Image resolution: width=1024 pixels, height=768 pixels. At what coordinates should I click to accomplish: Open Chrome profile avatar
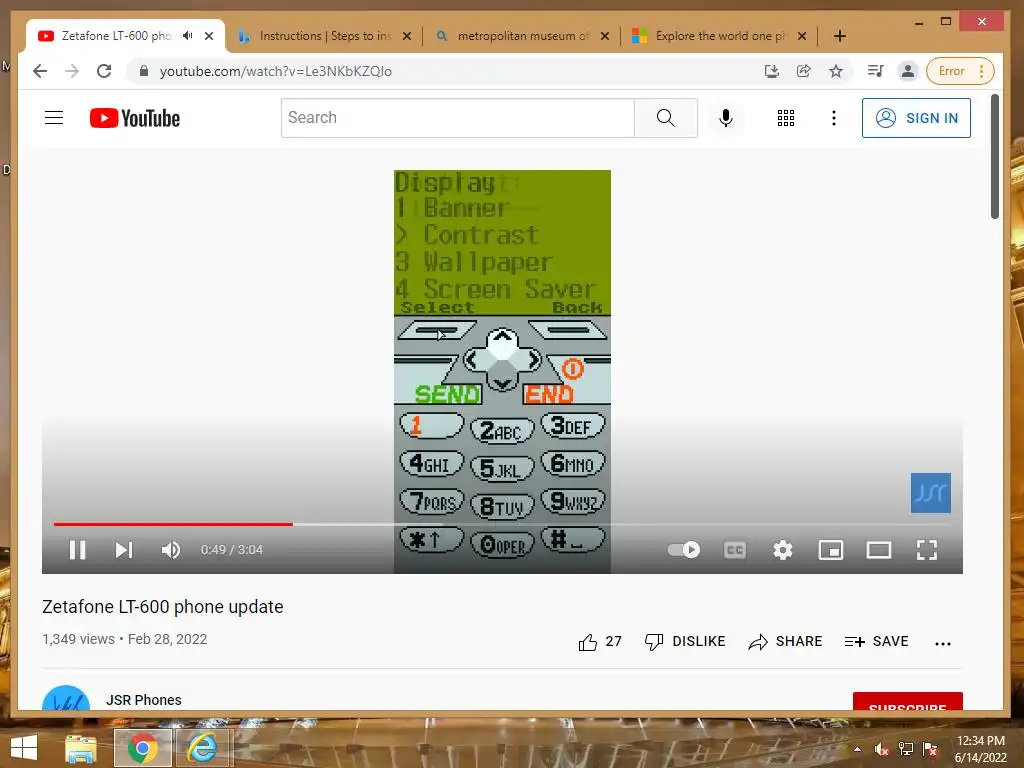(907, 71)
